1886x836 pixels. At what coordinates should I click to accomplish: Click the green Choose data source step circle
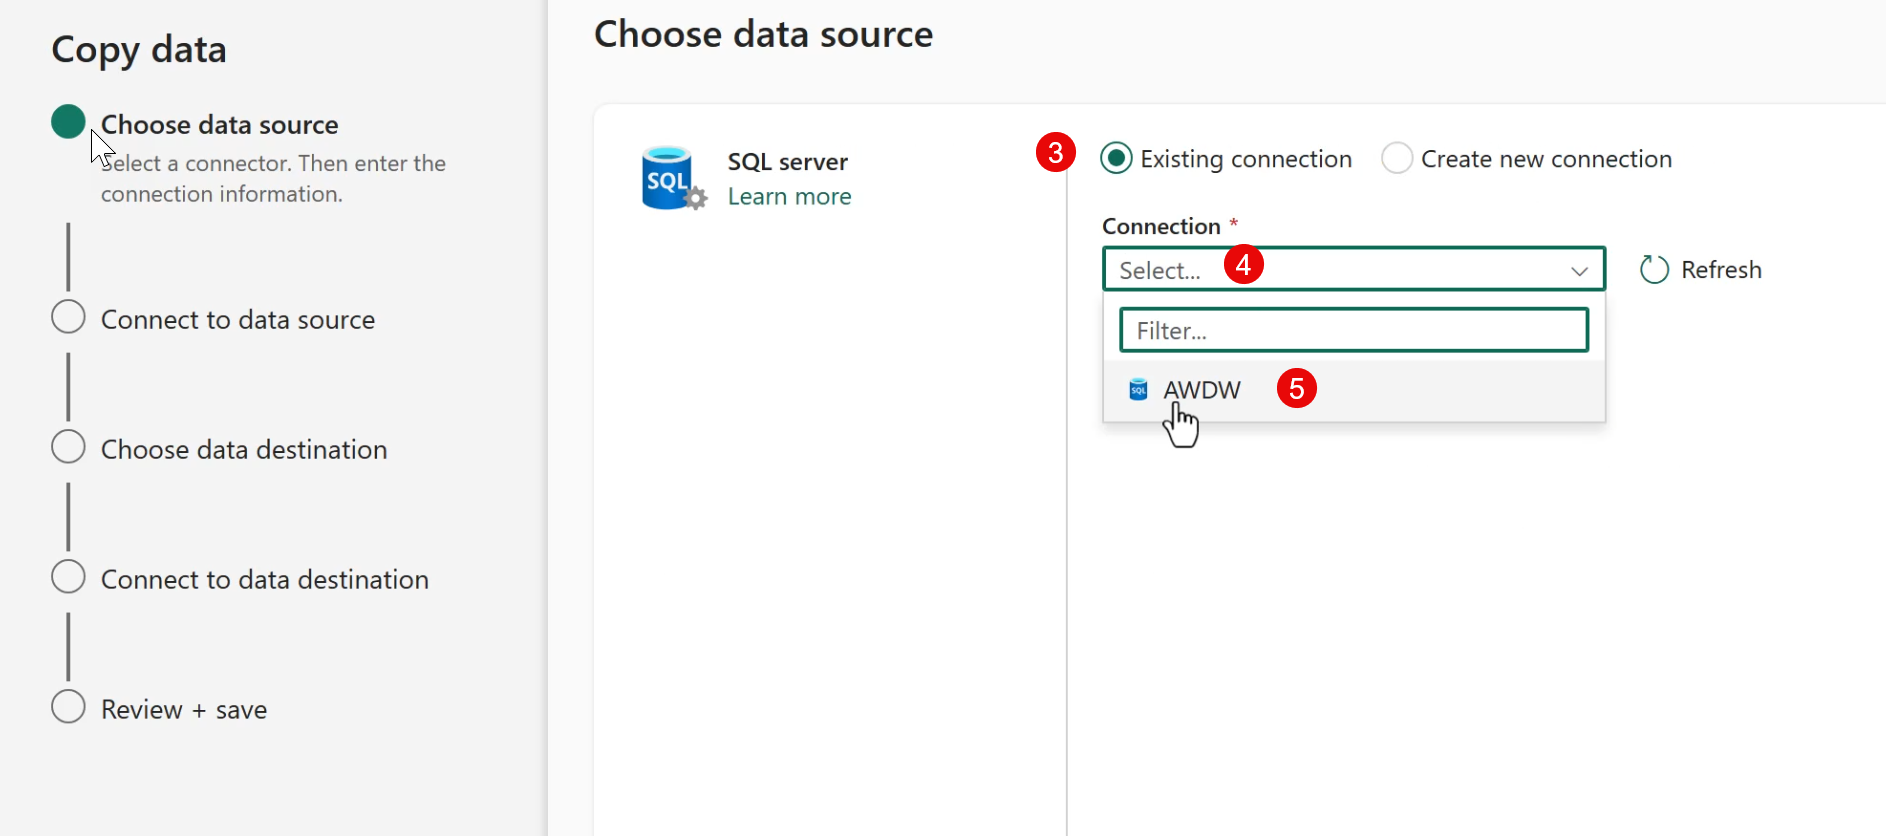[x=68, y=122]
